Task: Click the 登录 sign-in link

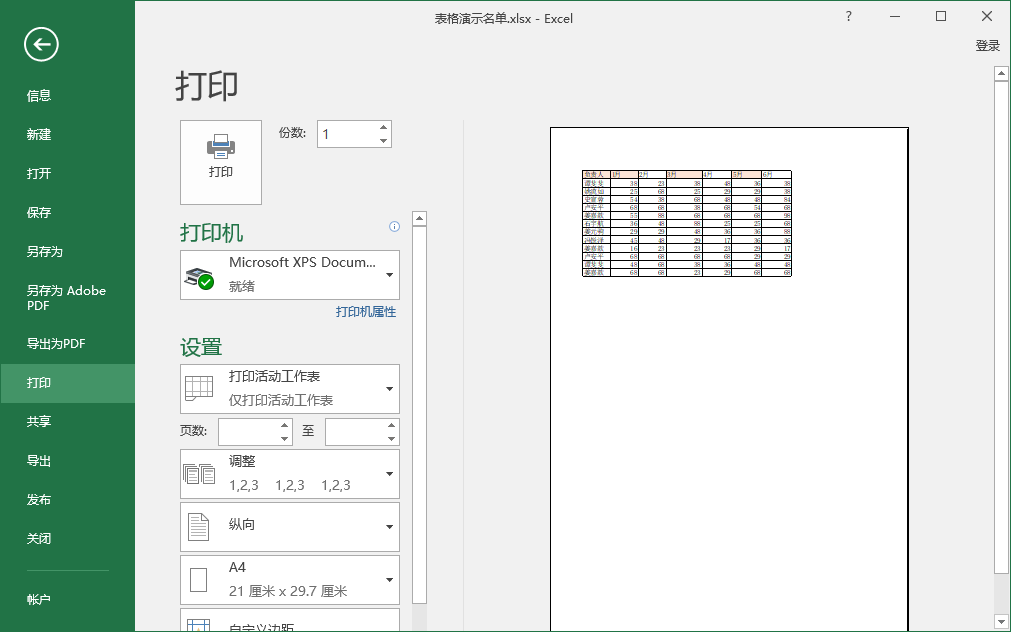Action: coord(987,46)
